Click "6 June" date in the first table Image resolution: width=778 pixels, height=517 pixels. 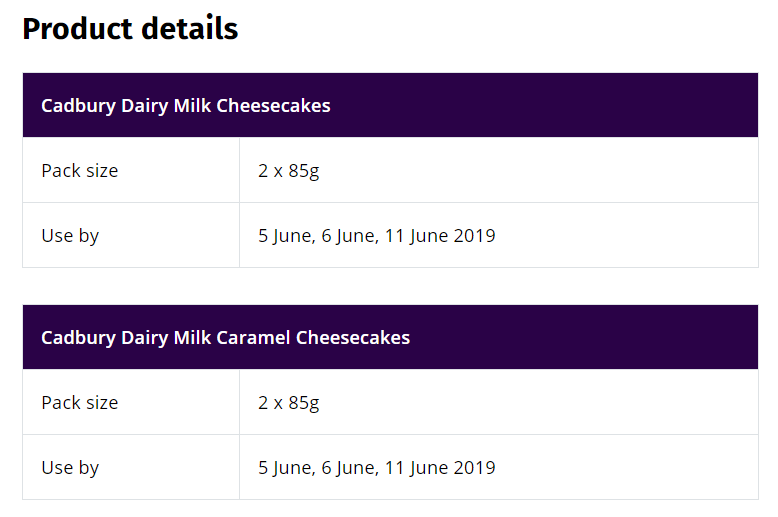point(350,236)
